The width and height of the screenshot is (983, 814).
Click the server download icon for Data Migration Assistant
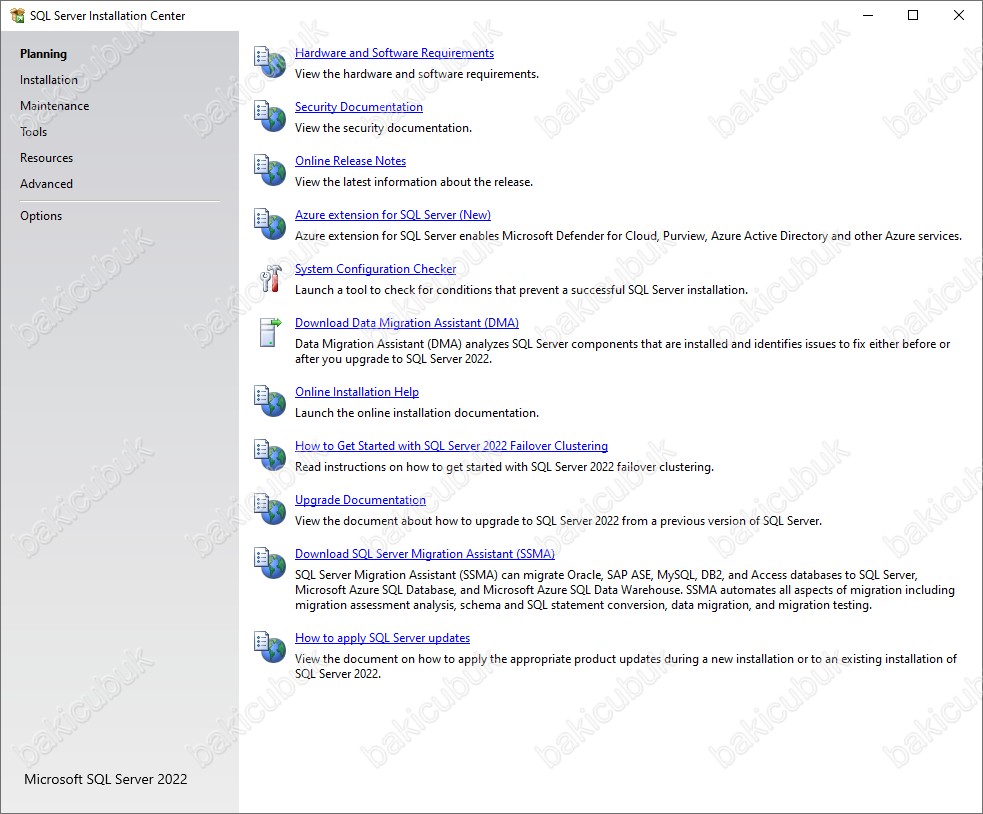pos(270,332)
